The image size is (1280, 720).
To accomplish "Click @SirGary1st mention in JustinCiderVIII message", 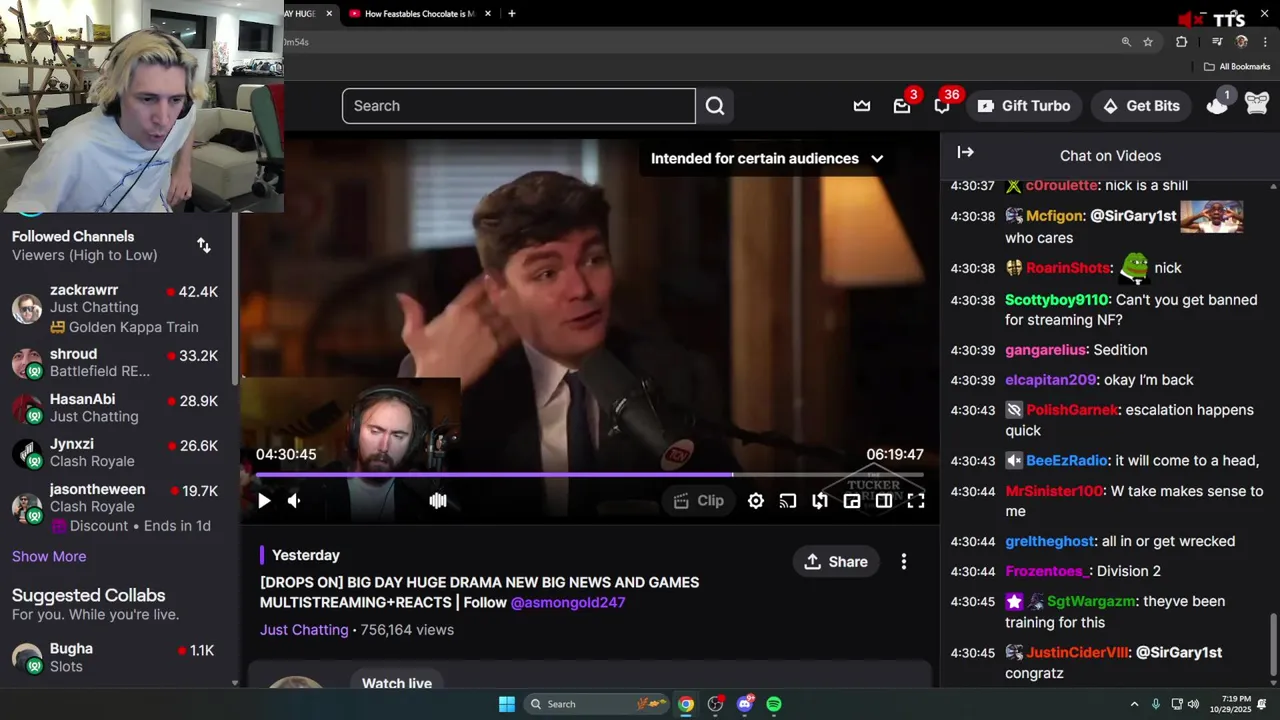I will point(1179,652).
